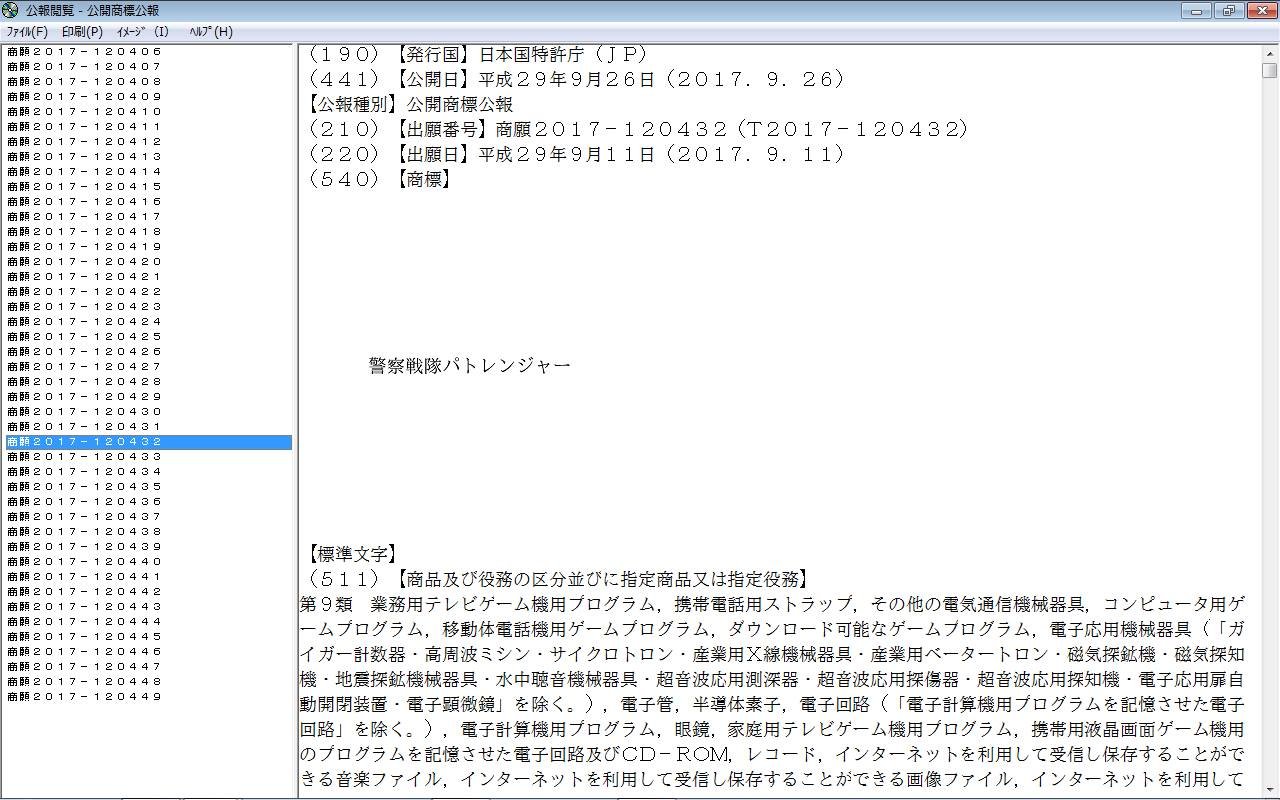Click highlighted entry 商願2017-120432
Screen dimensions: 1280x800
84,442
